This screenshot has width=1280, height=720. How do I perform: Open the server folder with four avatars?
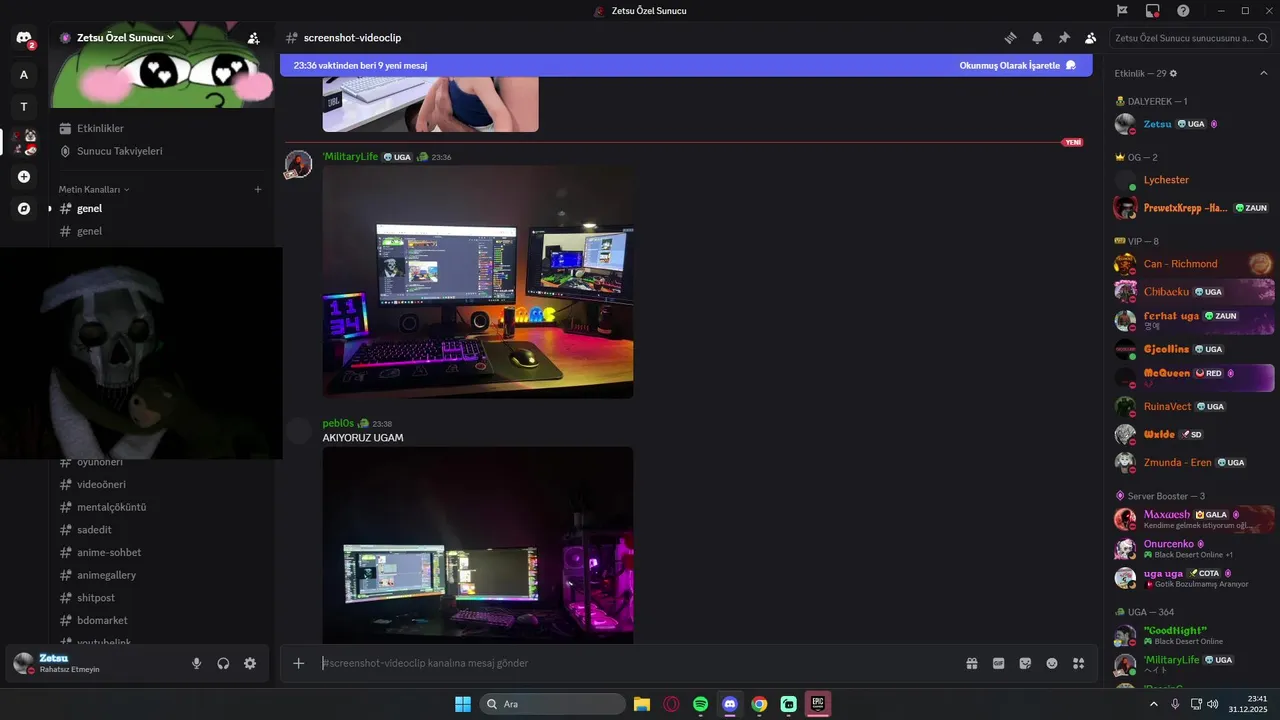(x=24, y=142)
